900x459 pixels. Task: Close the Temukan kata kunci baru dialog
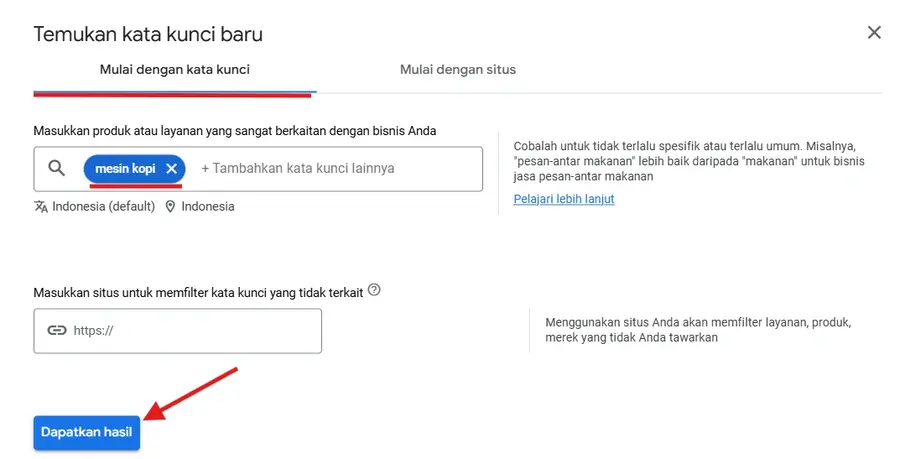click(x=874, y=32)
